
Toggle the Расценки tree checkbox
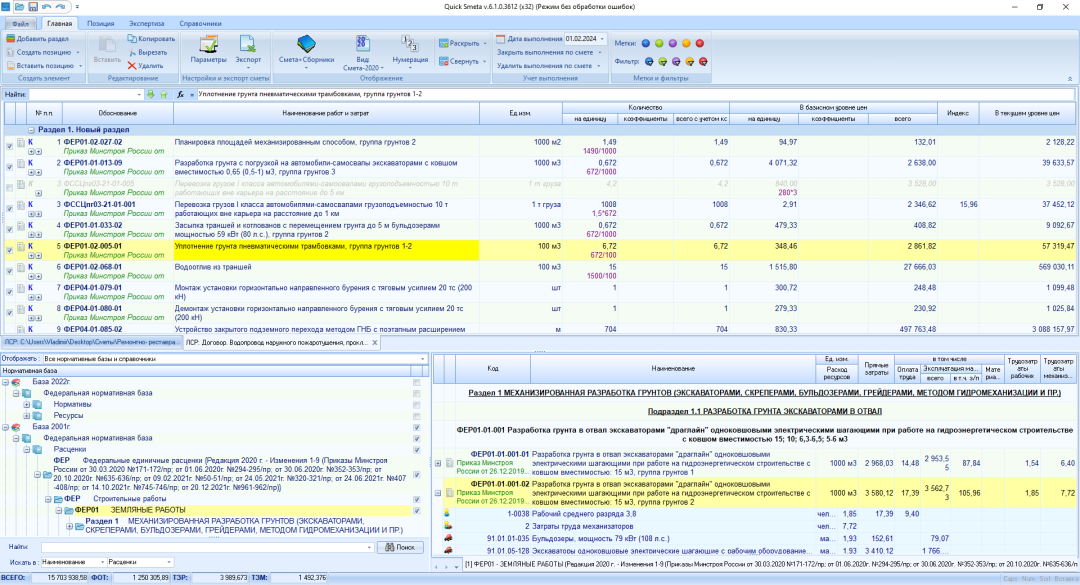417,450
